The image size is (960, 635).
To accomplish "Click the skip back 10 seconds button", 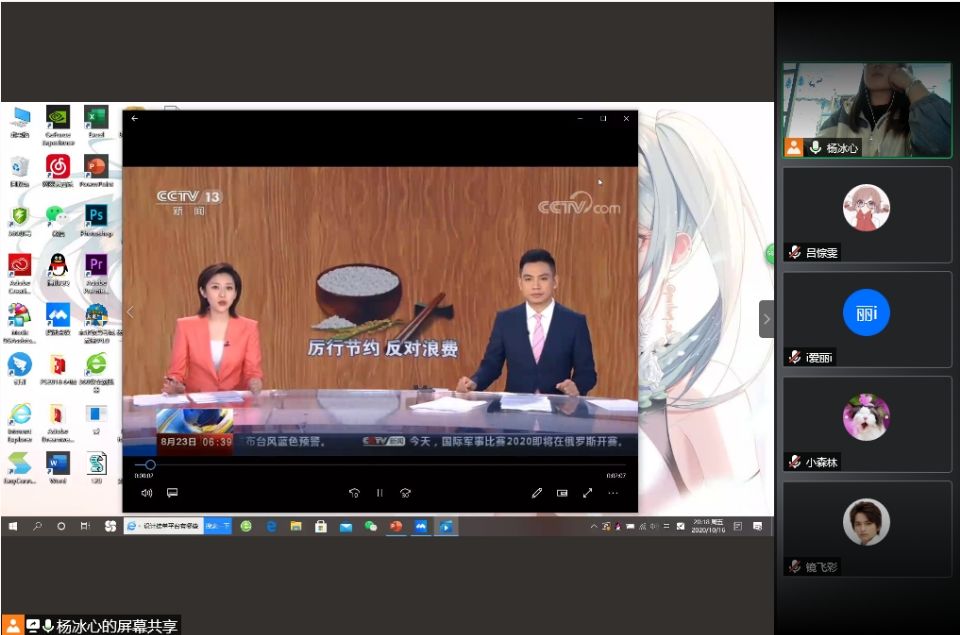I will point(354,493).
